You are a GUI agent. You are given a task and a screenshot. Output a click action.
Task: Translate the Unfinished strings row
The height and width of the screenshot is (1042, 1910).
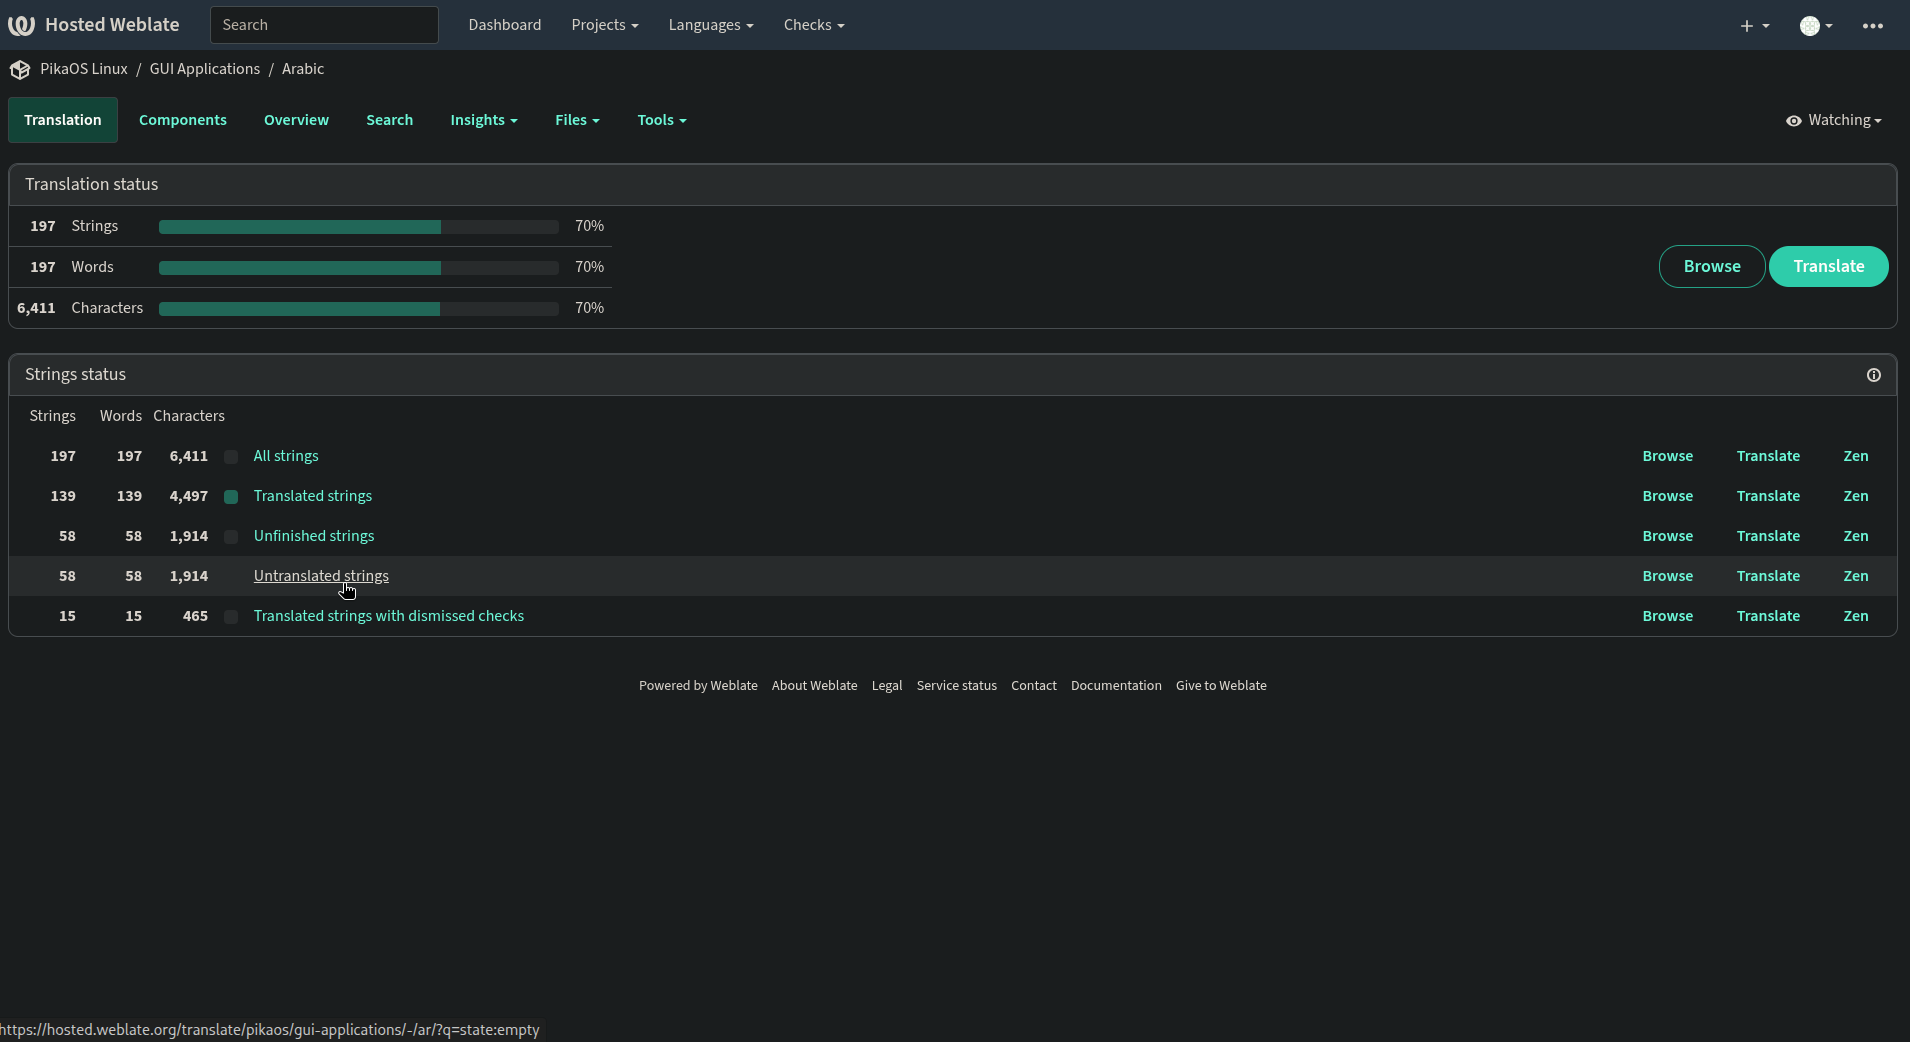point(1768,536)
